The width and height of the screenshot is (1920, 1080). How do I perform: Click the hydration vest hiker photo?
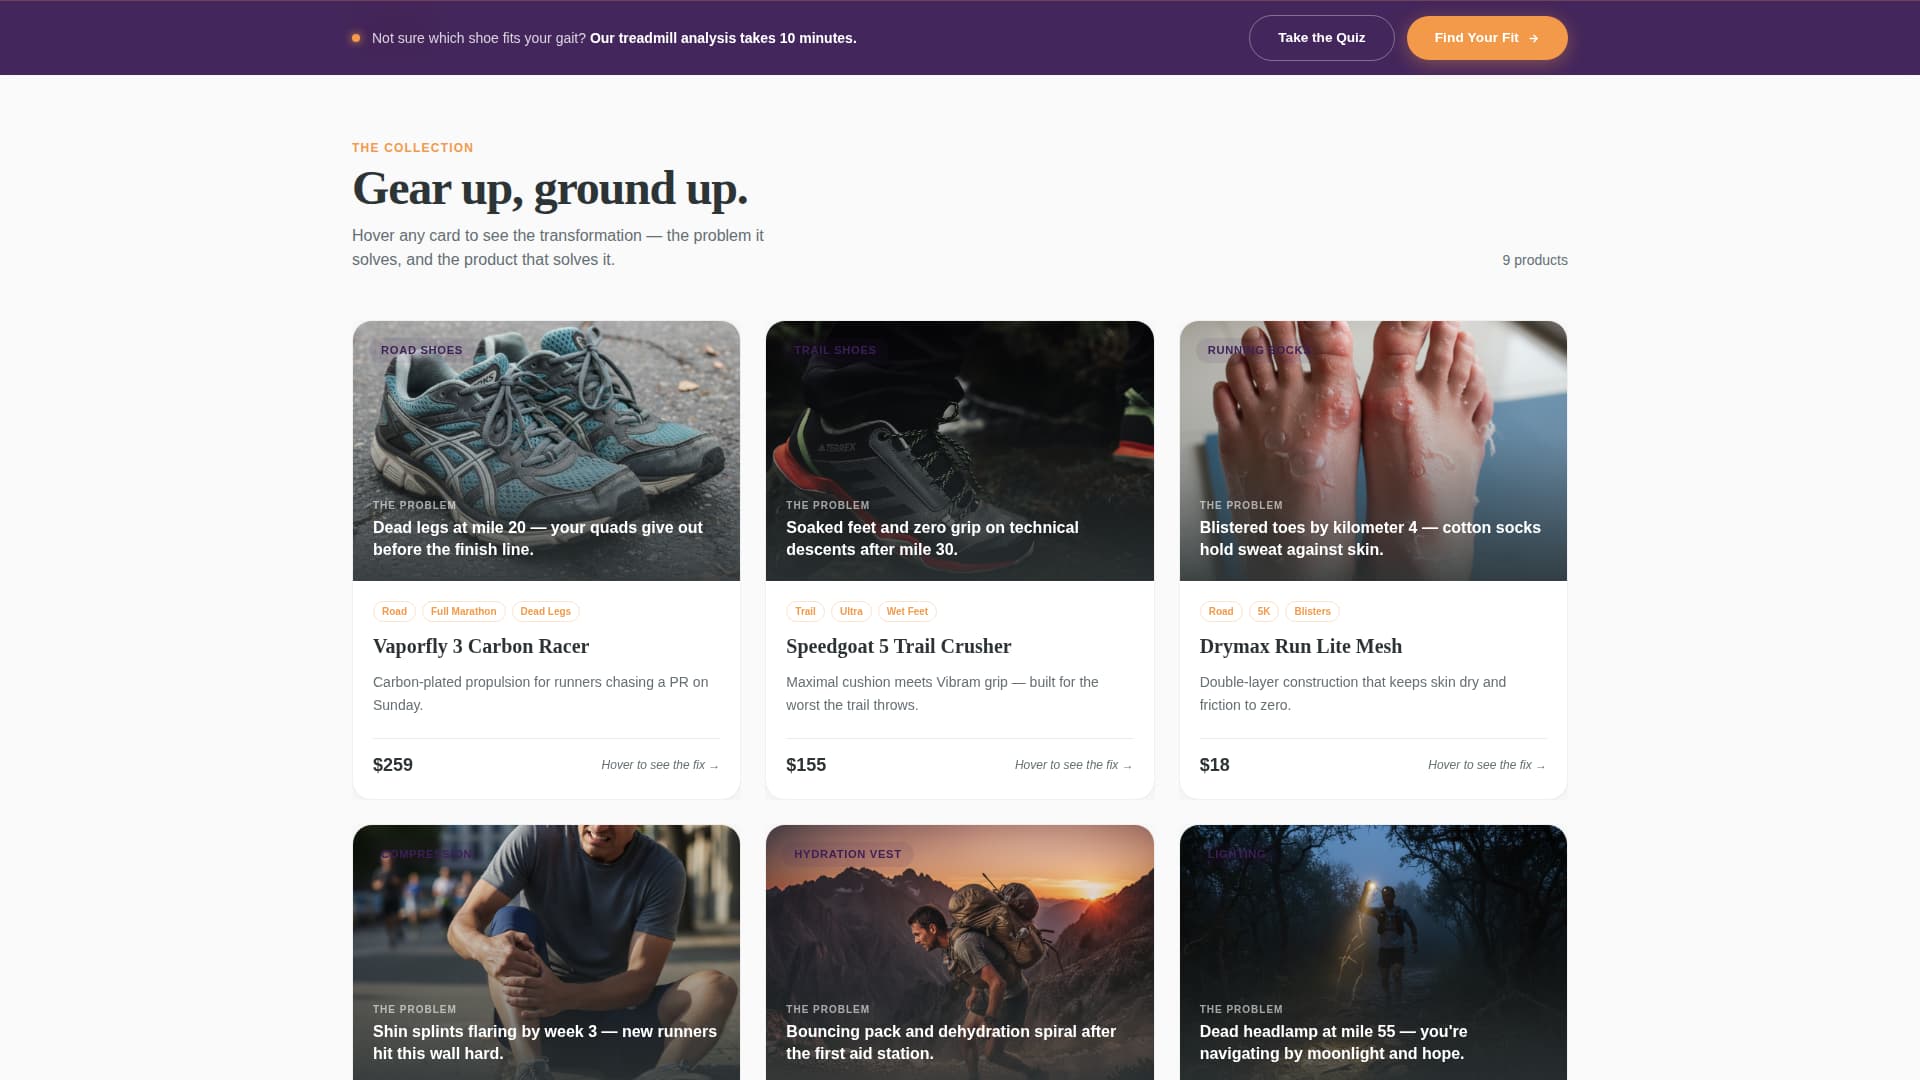(959, 952)
